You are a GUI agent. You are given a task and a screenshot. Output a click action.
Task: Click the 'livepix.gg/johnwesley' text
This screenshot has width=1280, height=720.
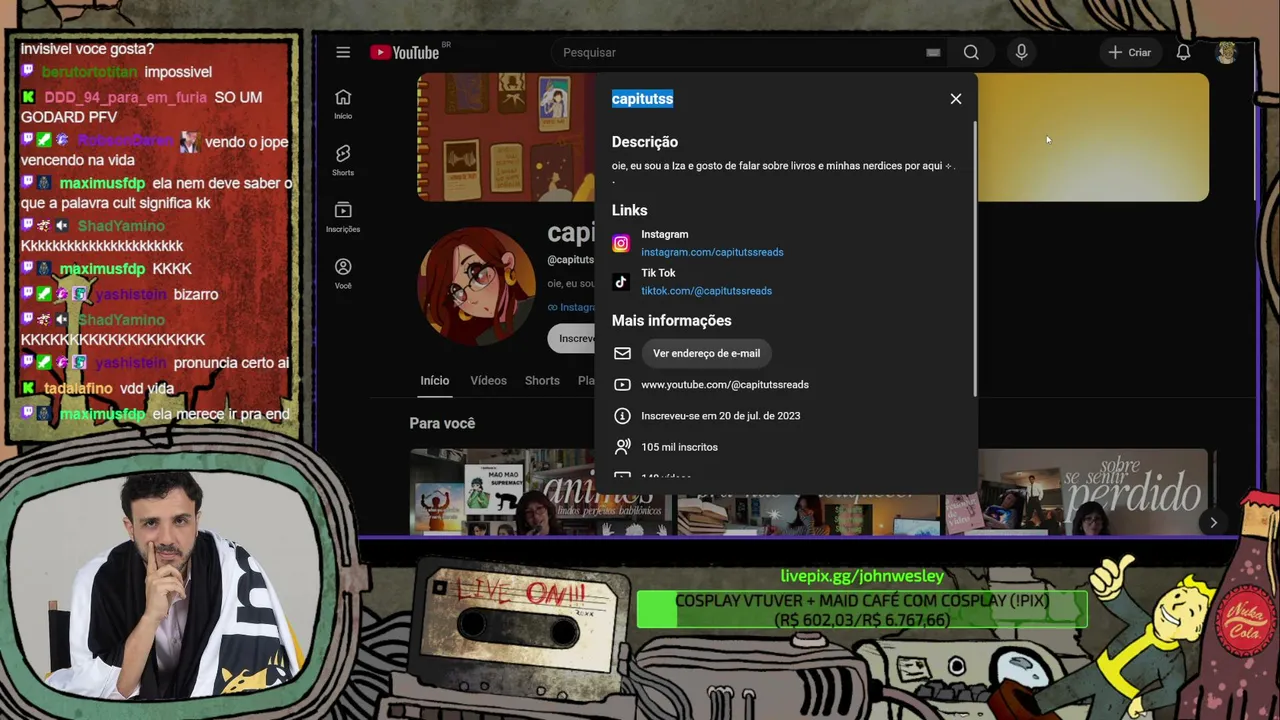[862, 576]
